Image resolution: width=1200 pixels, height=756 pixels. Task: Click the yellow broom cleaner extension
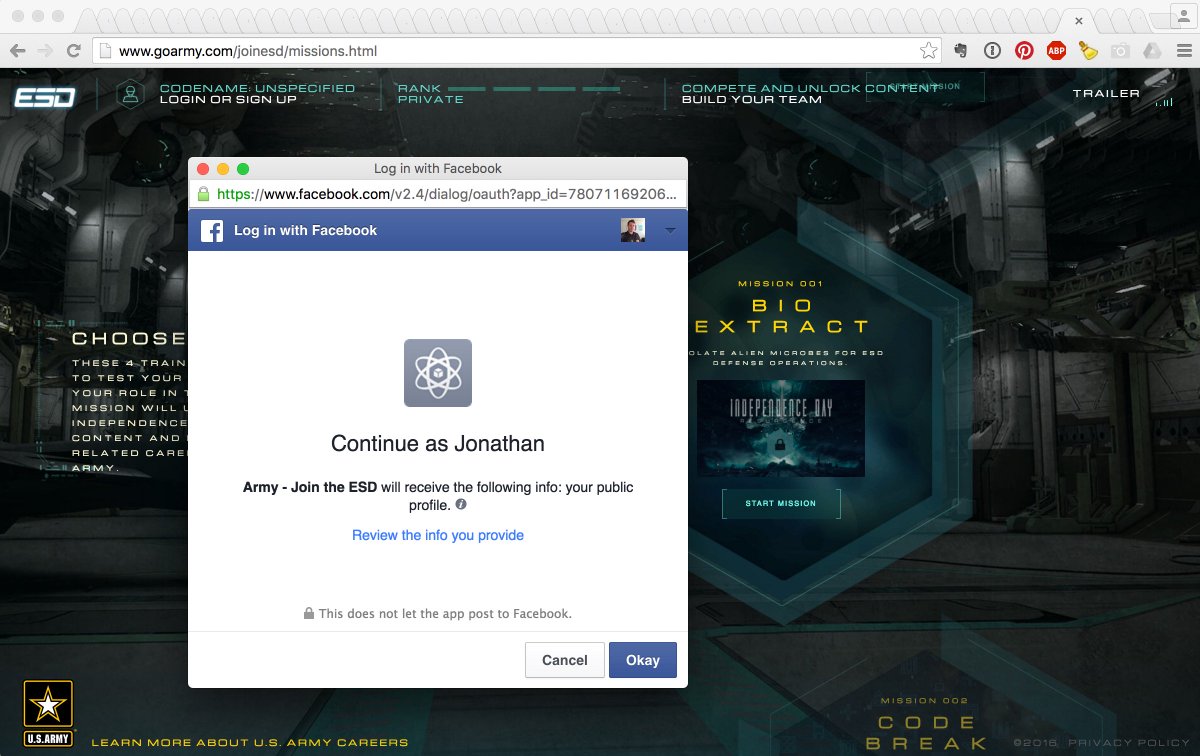(x=1088, y=50)
